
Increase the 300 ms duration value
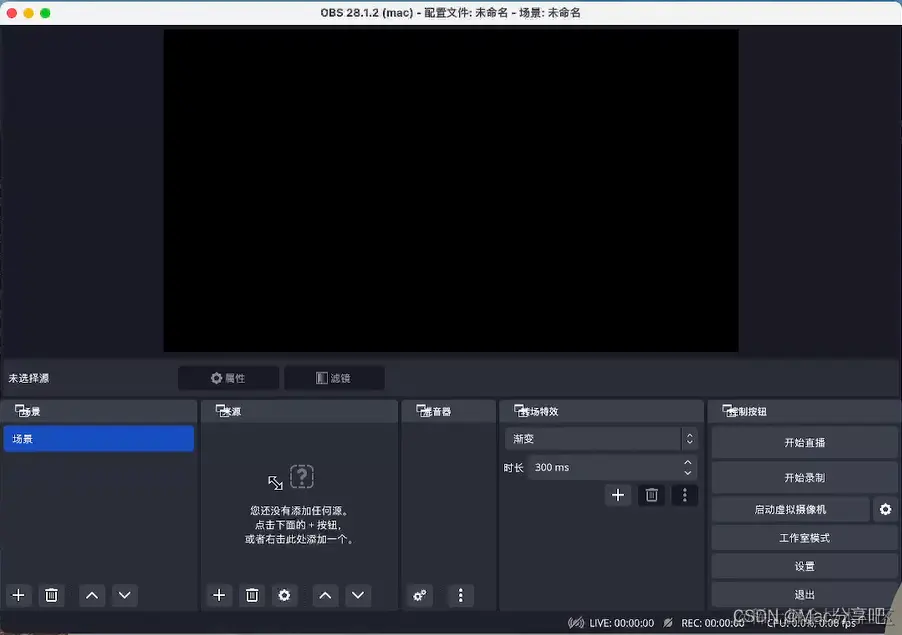pyautogui.click(x=687, y=462)
